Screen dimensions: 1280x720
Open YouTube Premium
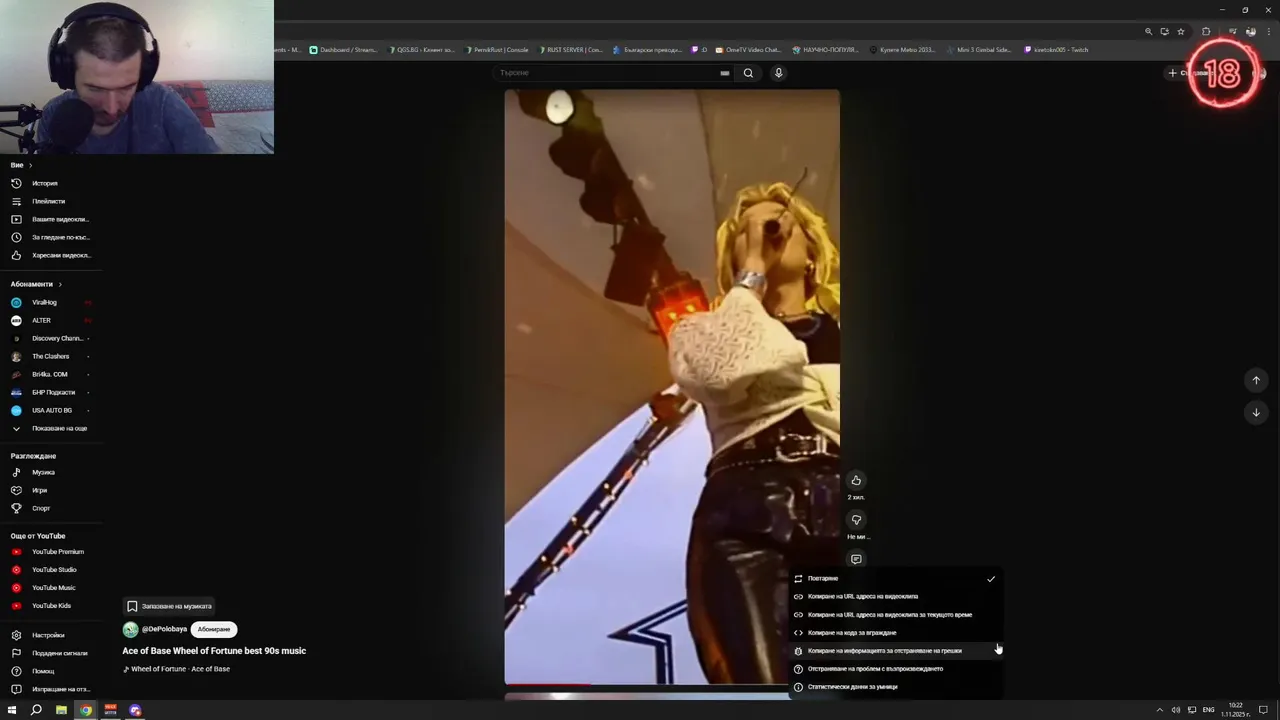[57, 552]
